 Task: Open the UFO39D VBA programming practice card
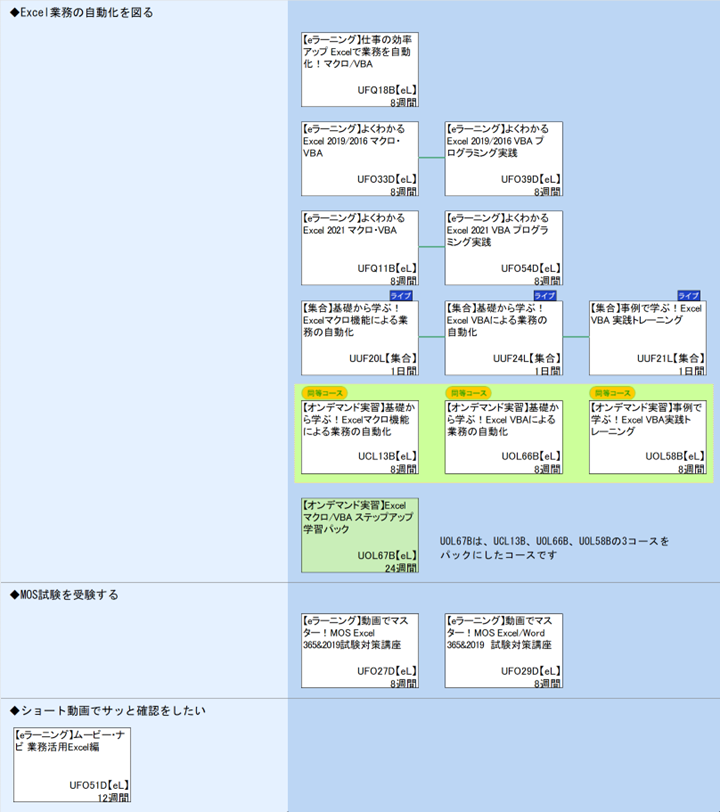click(x=503, y=159)
